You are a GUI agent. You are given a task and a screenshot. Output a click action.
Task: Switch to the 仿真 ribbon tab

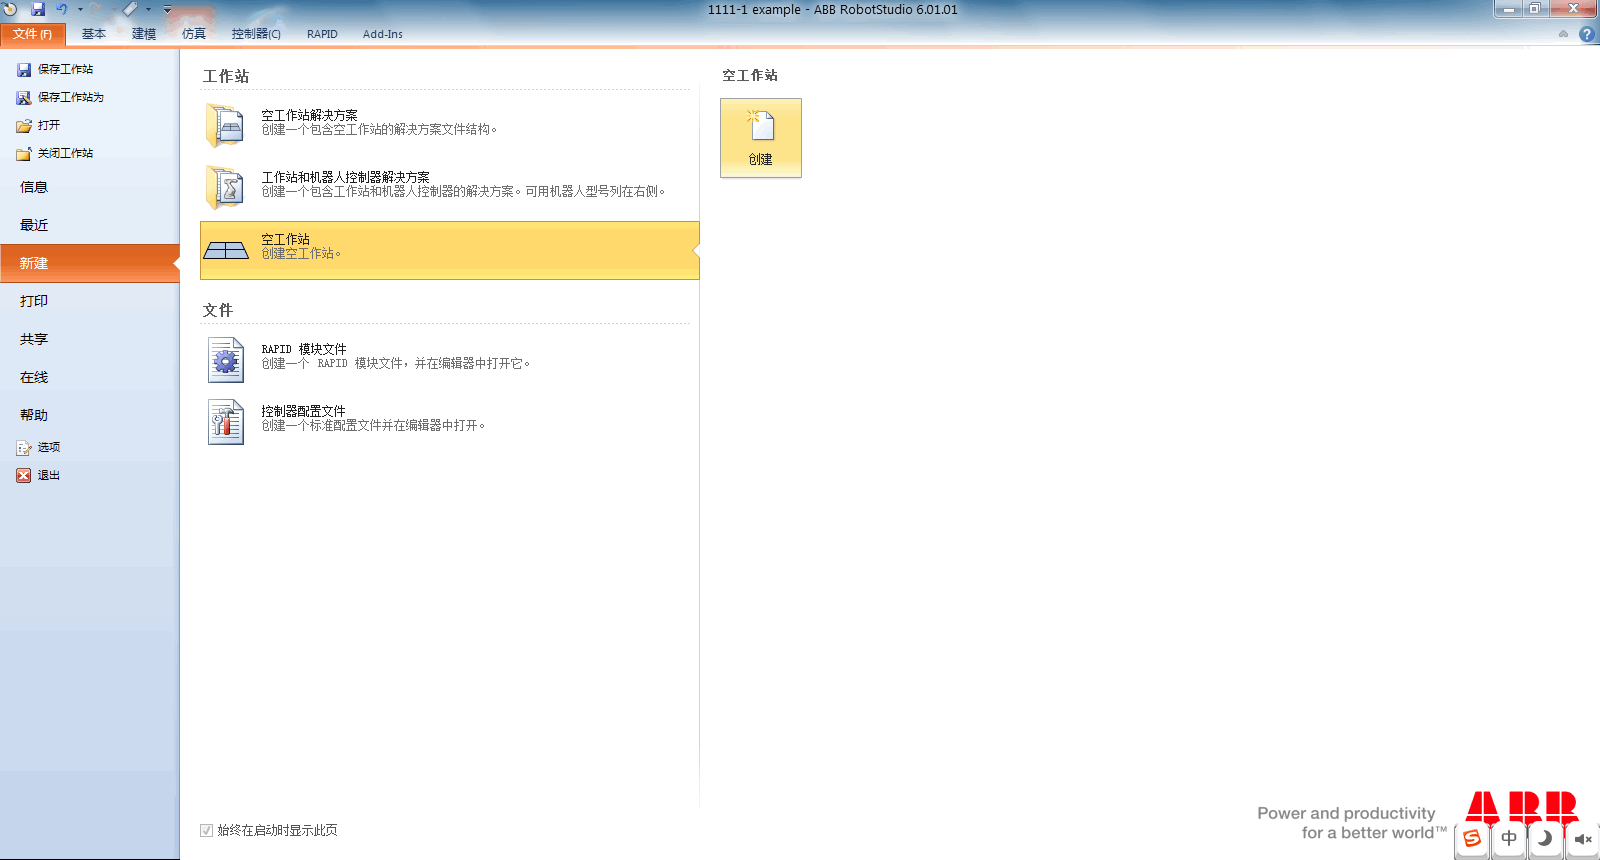[x=194, y=34]
